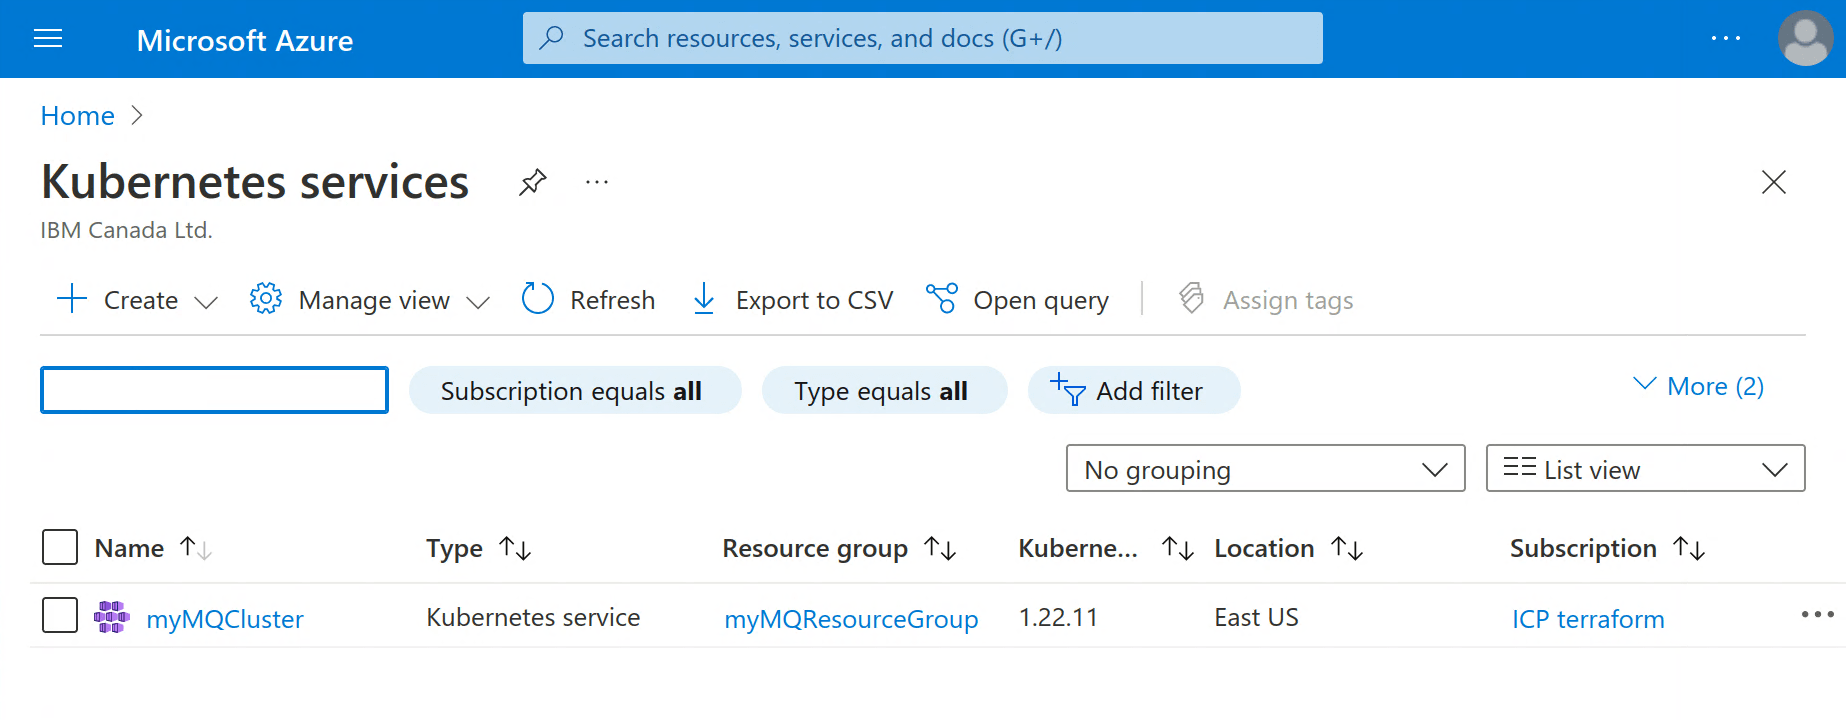Click the Create label
The height and width of the screenshot is (720, 1846).
(141, 300)
